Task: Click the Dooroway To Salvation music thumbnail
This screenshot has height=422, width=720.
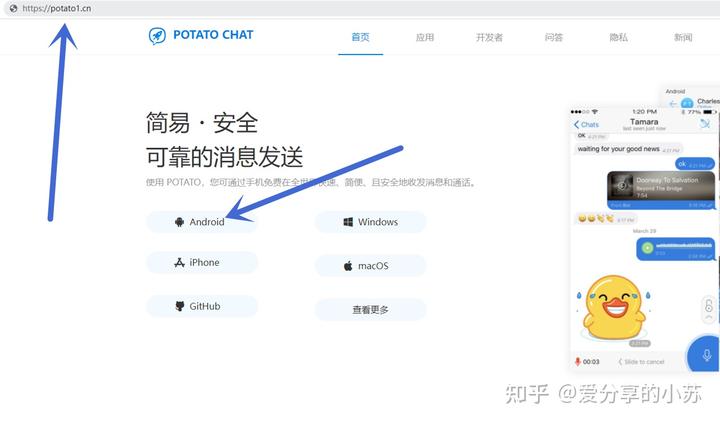Action: click(x=622, y=186)
